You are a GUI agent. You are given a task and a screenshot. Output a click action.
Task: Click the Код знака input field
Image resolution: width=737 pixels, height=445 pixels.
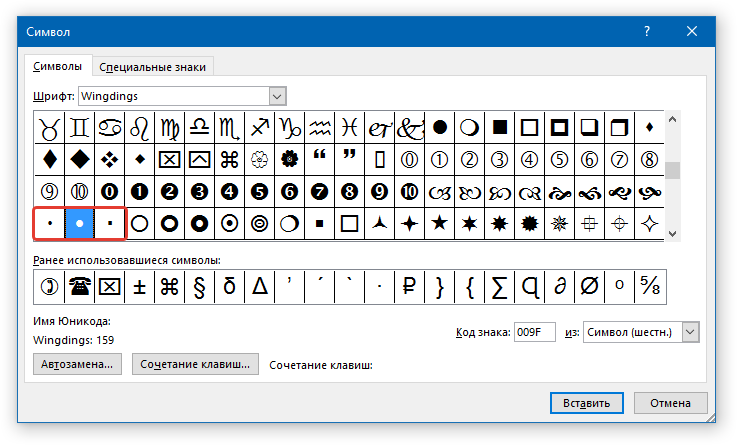(534, 332)
